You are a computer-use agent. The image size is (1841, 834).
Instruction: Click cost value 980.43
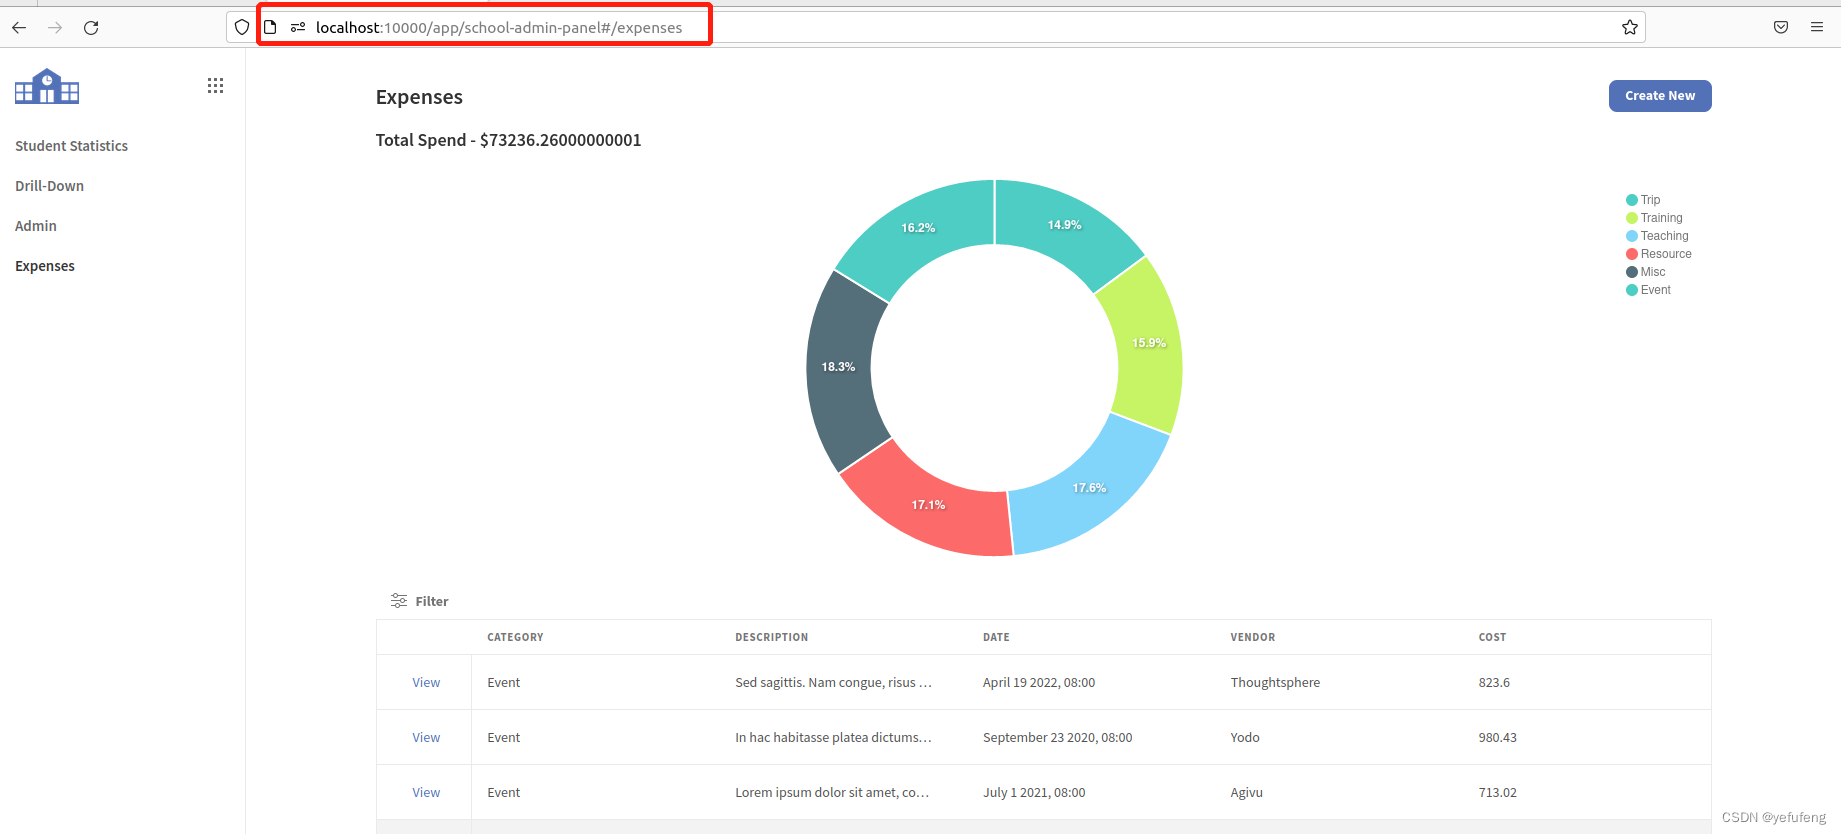[1497, 738]
